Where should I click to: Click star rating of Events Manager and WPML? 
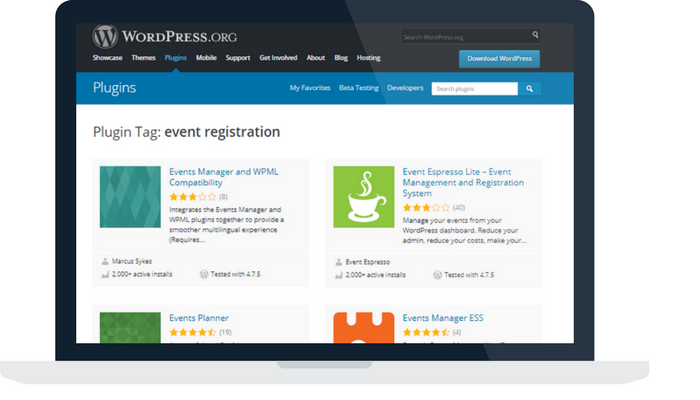(193, 197)
